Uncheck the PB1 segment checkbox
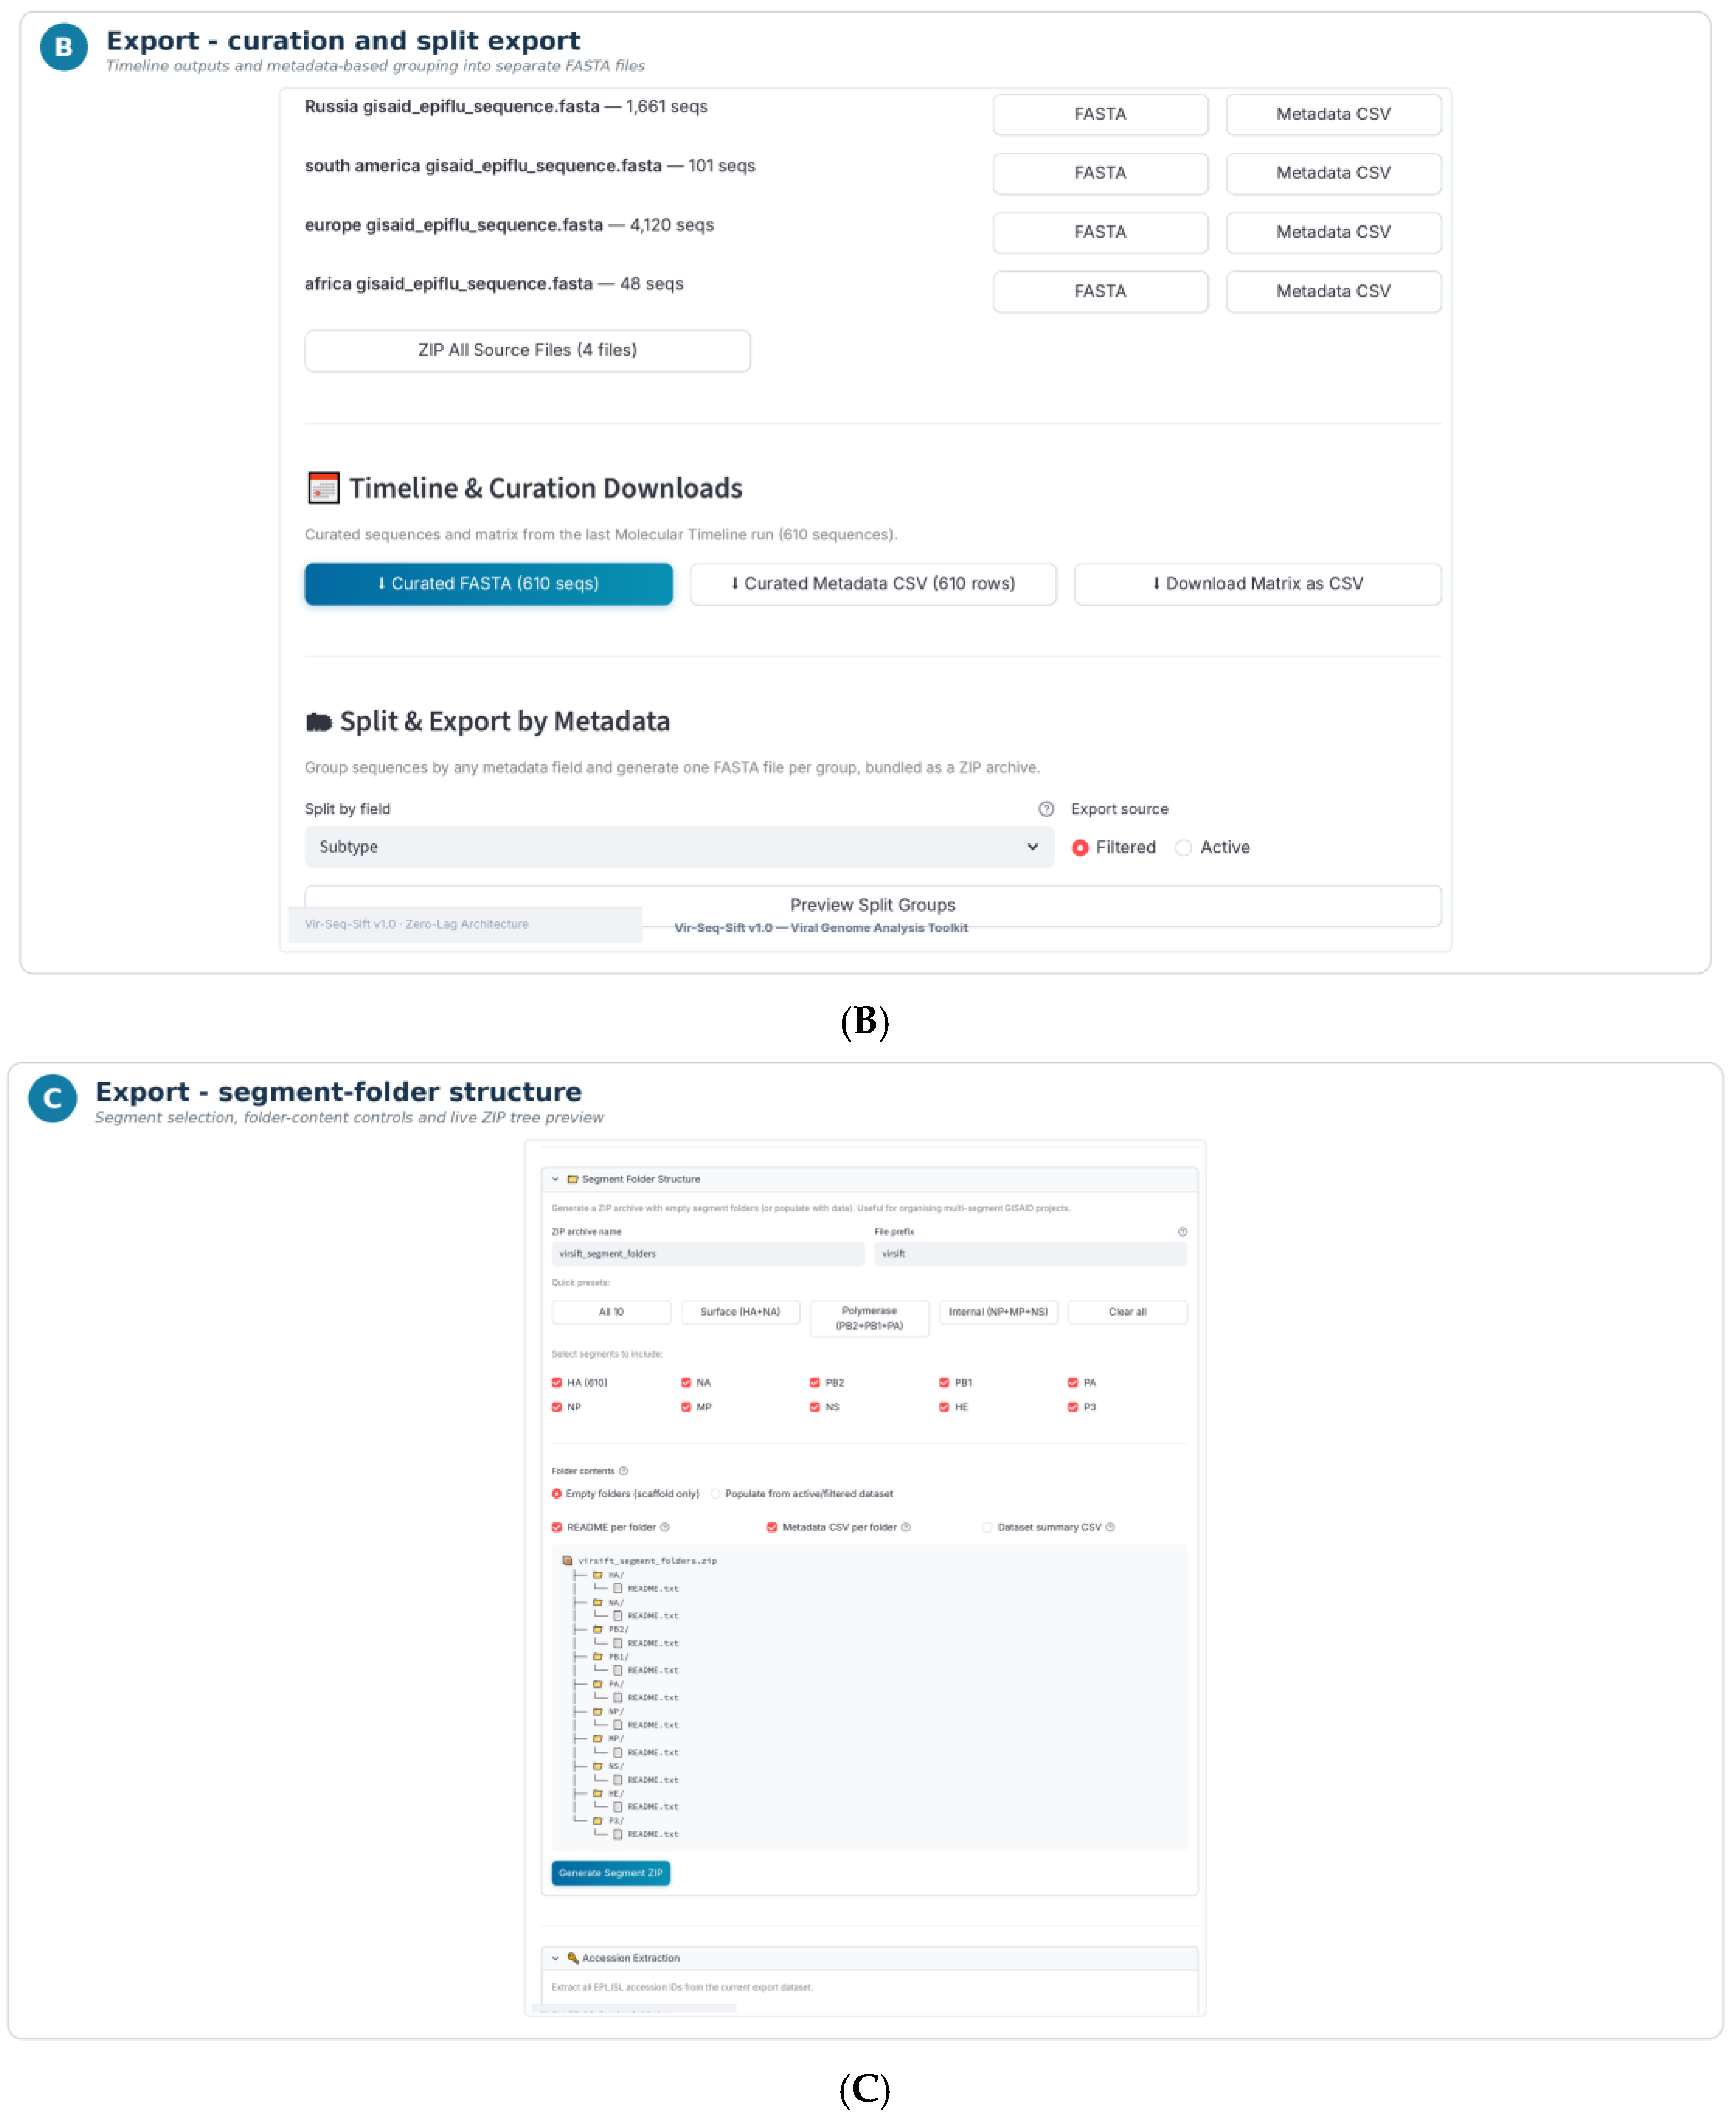The width and height of the screenshot is (1736, 2124). click(944, 1383)
